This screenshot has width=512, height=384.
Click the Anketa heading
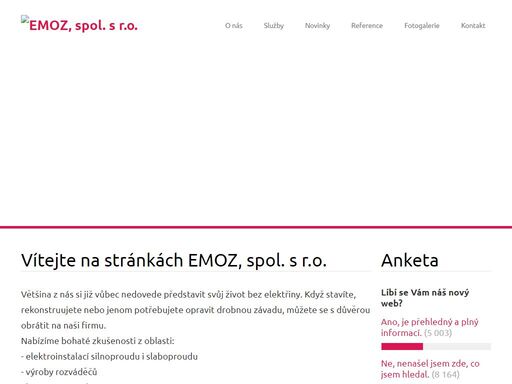(410, 260)
